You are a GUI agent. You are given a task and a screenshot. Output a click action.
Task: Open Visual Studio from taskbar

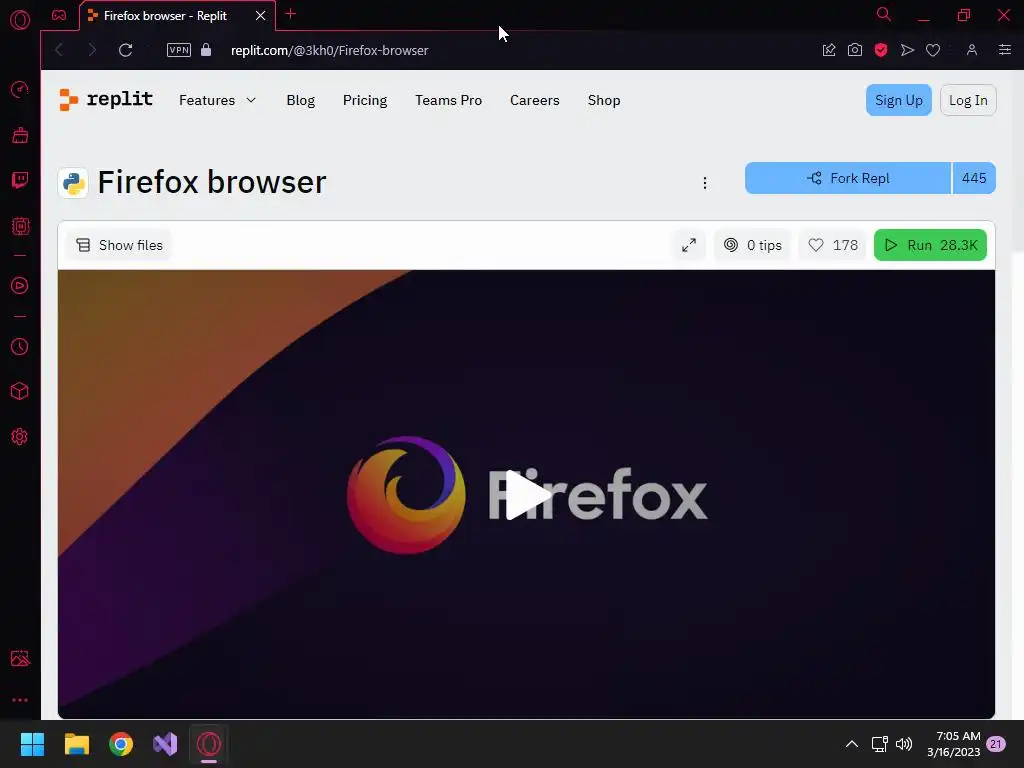coord(165,744)
